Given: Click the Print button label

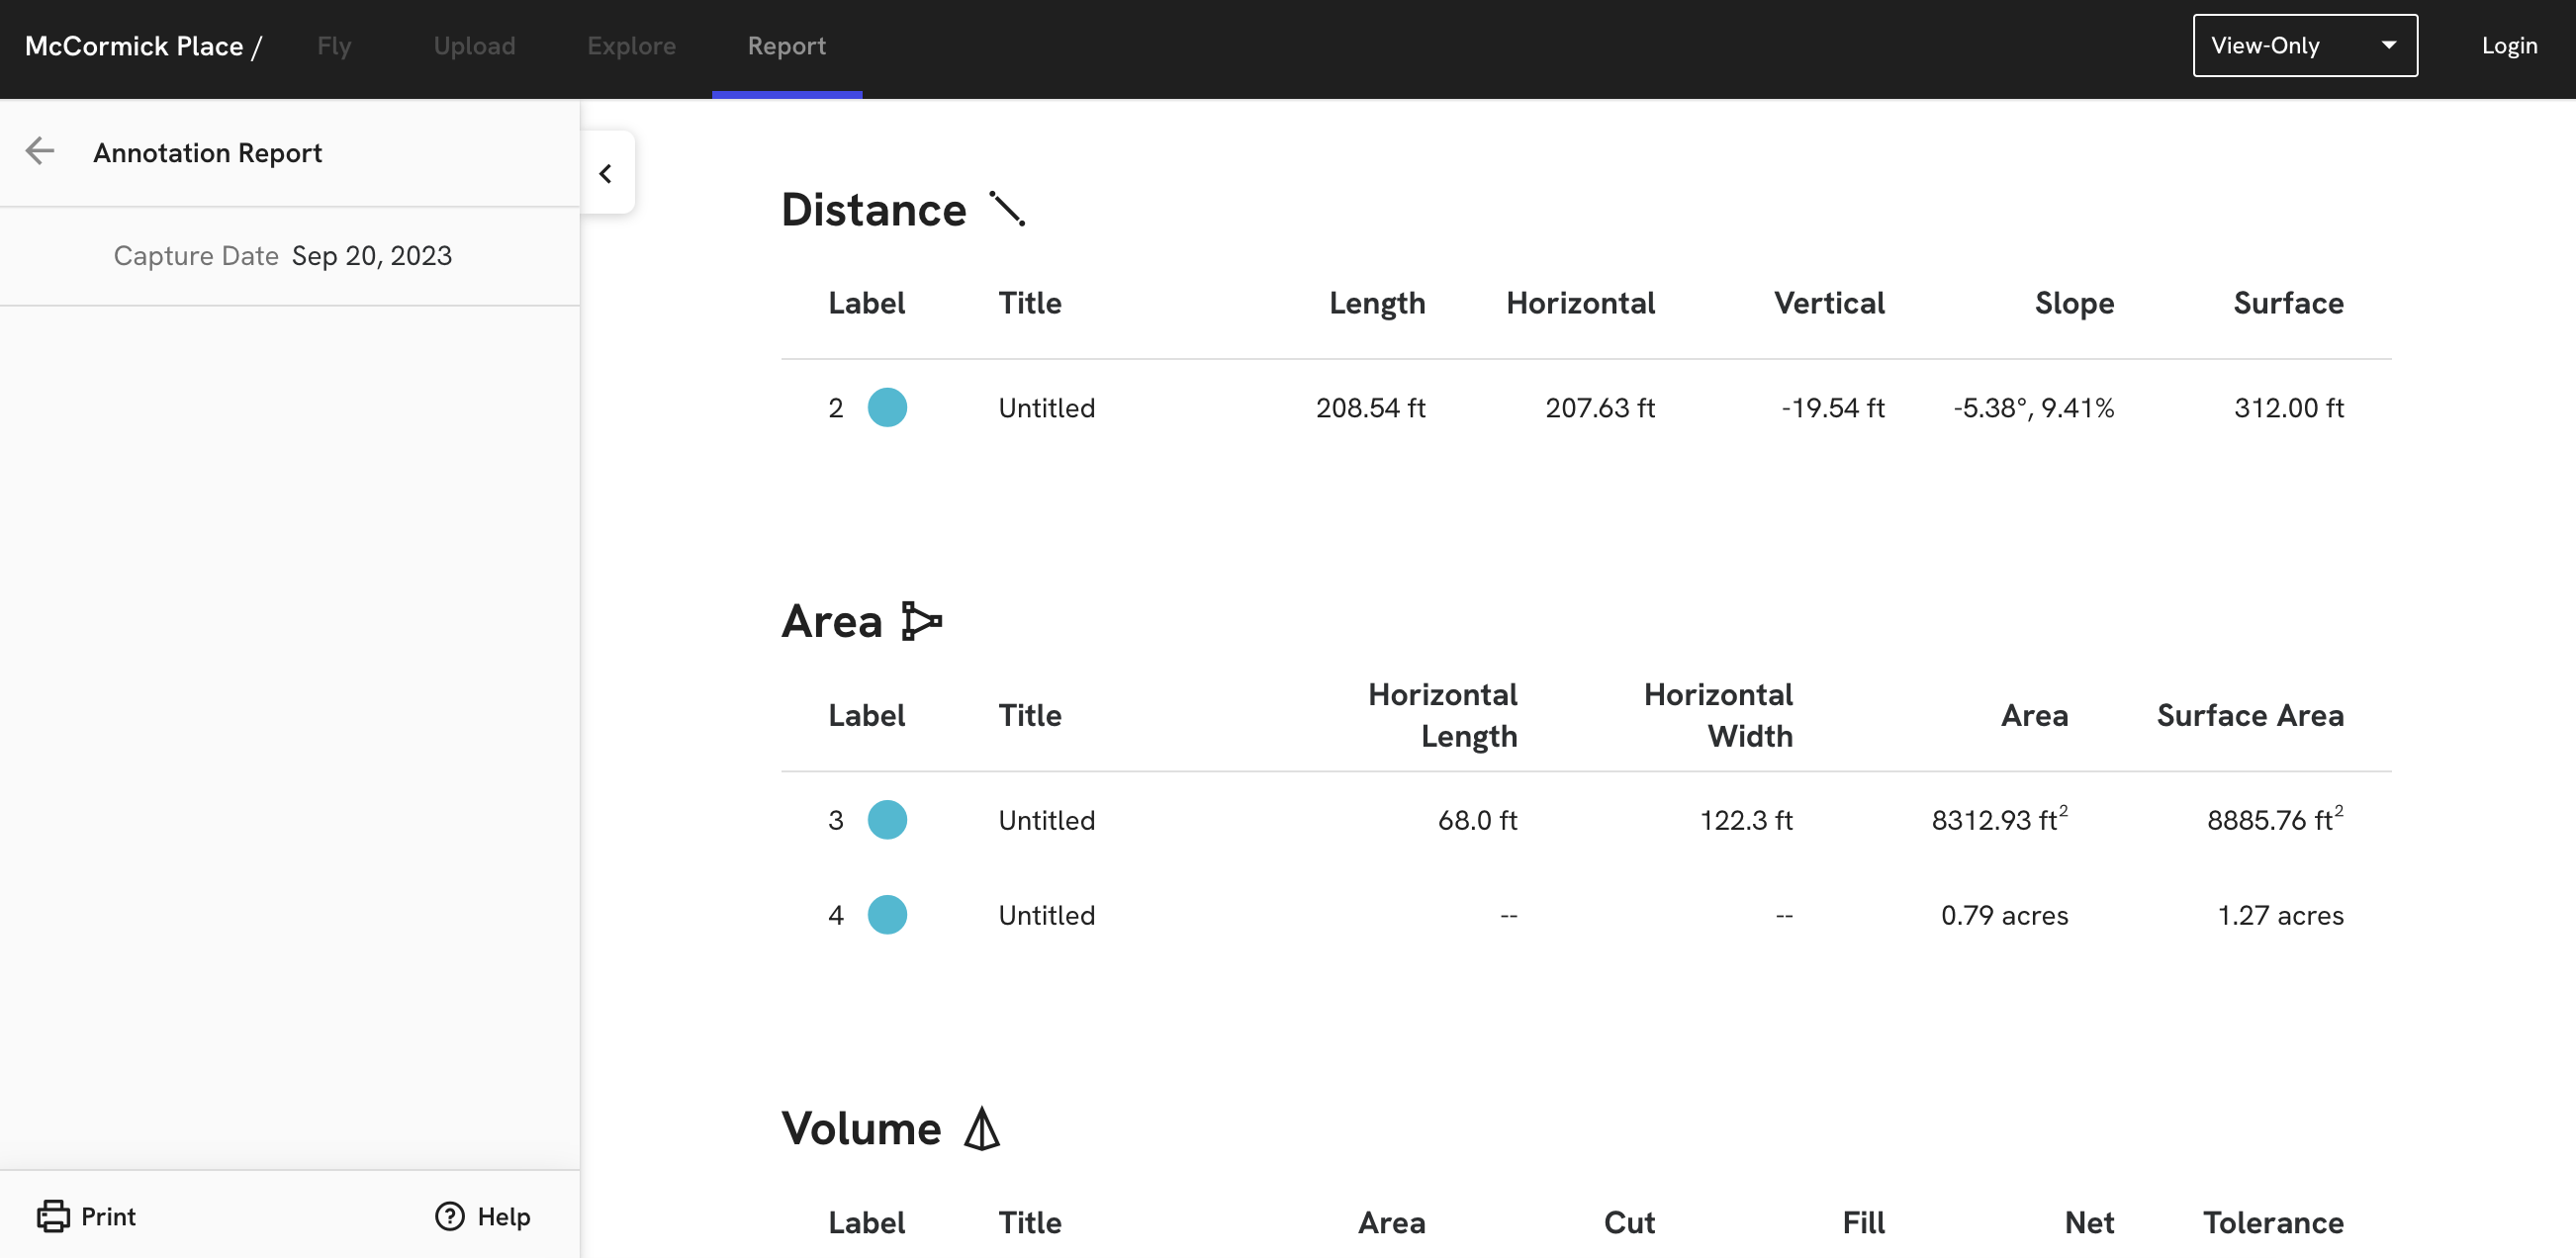Looking at the screenshot, I should click(x=108, y=1216).
